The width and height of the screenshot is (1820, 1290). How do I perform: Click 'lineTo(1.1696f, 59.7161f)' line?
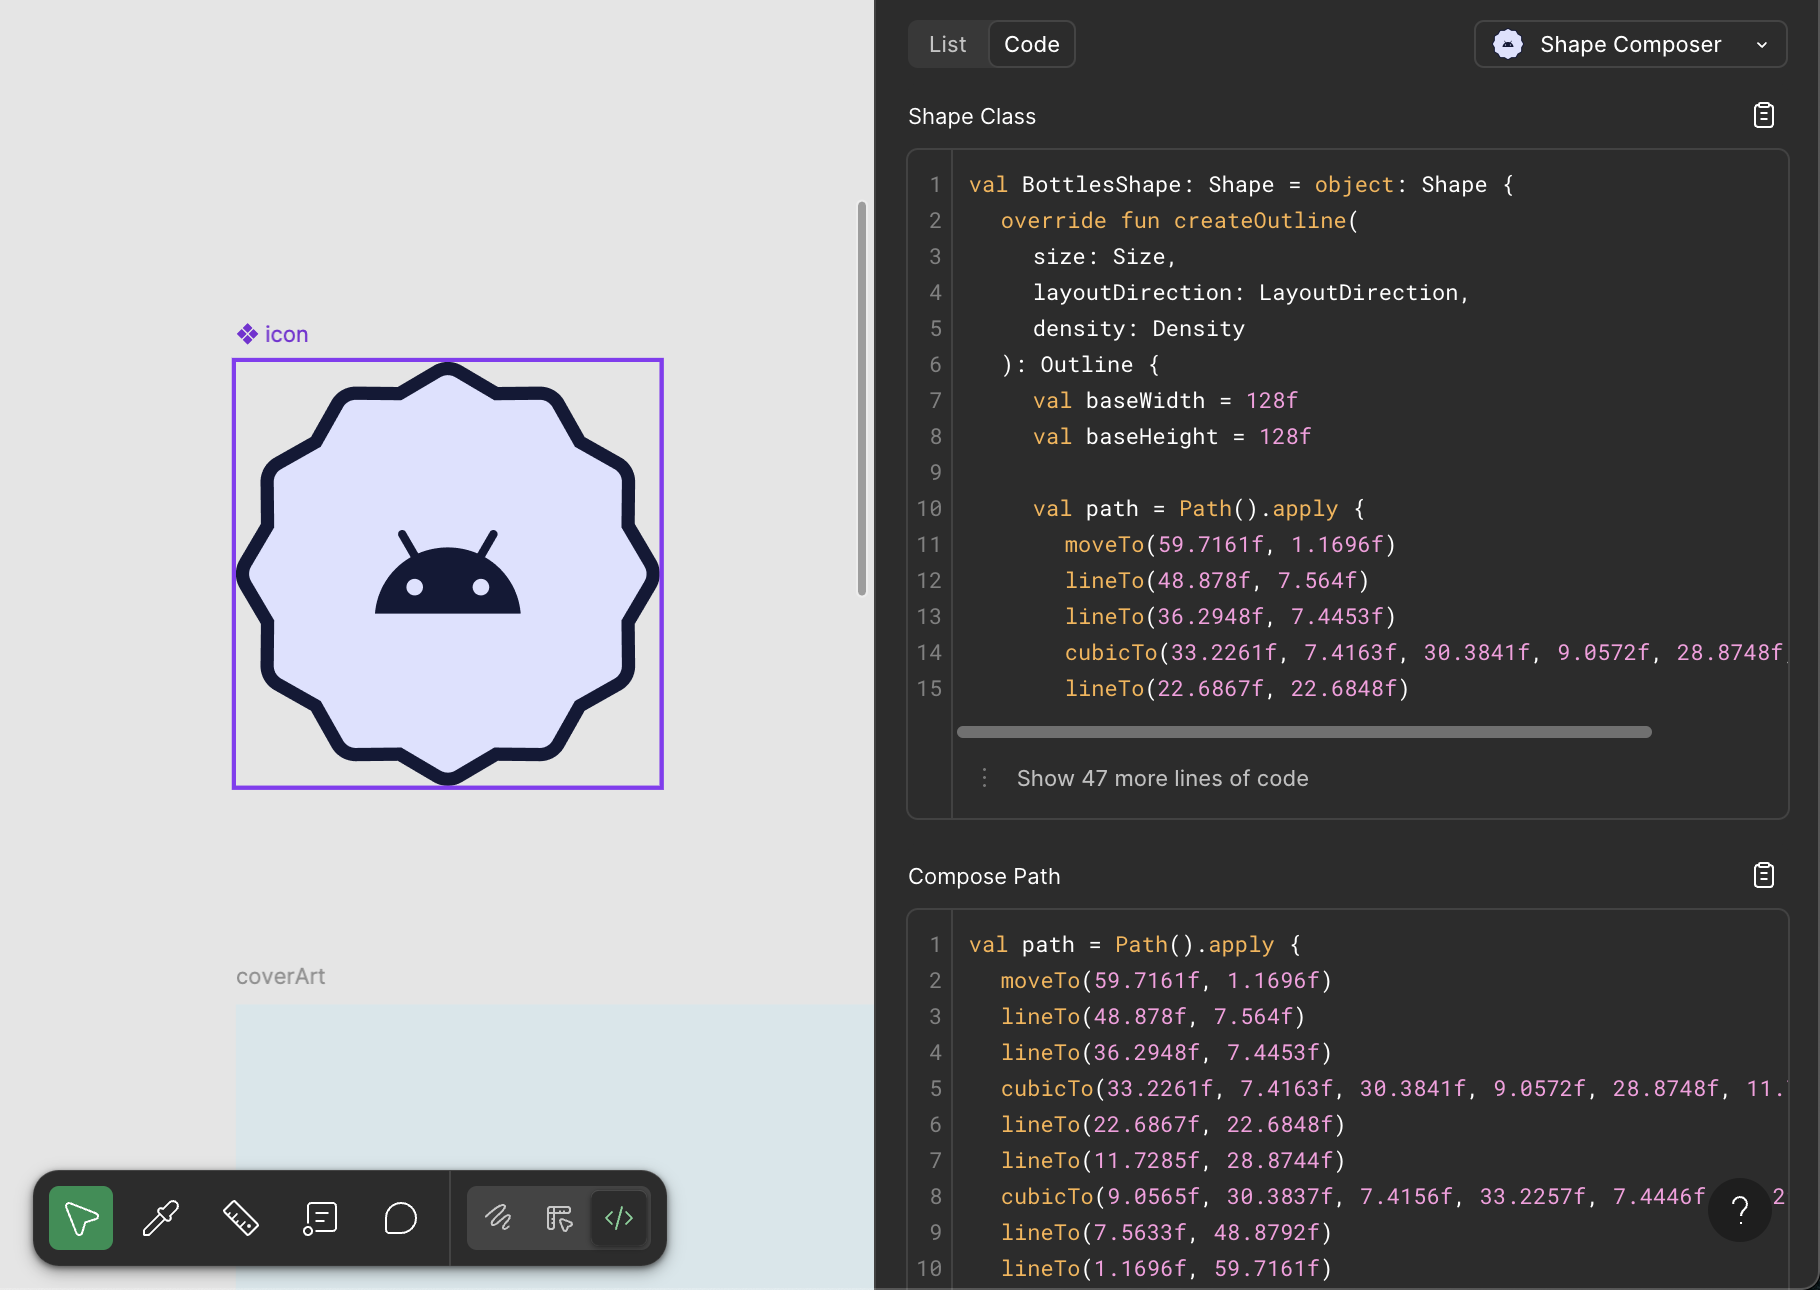pos(1166,1269)
